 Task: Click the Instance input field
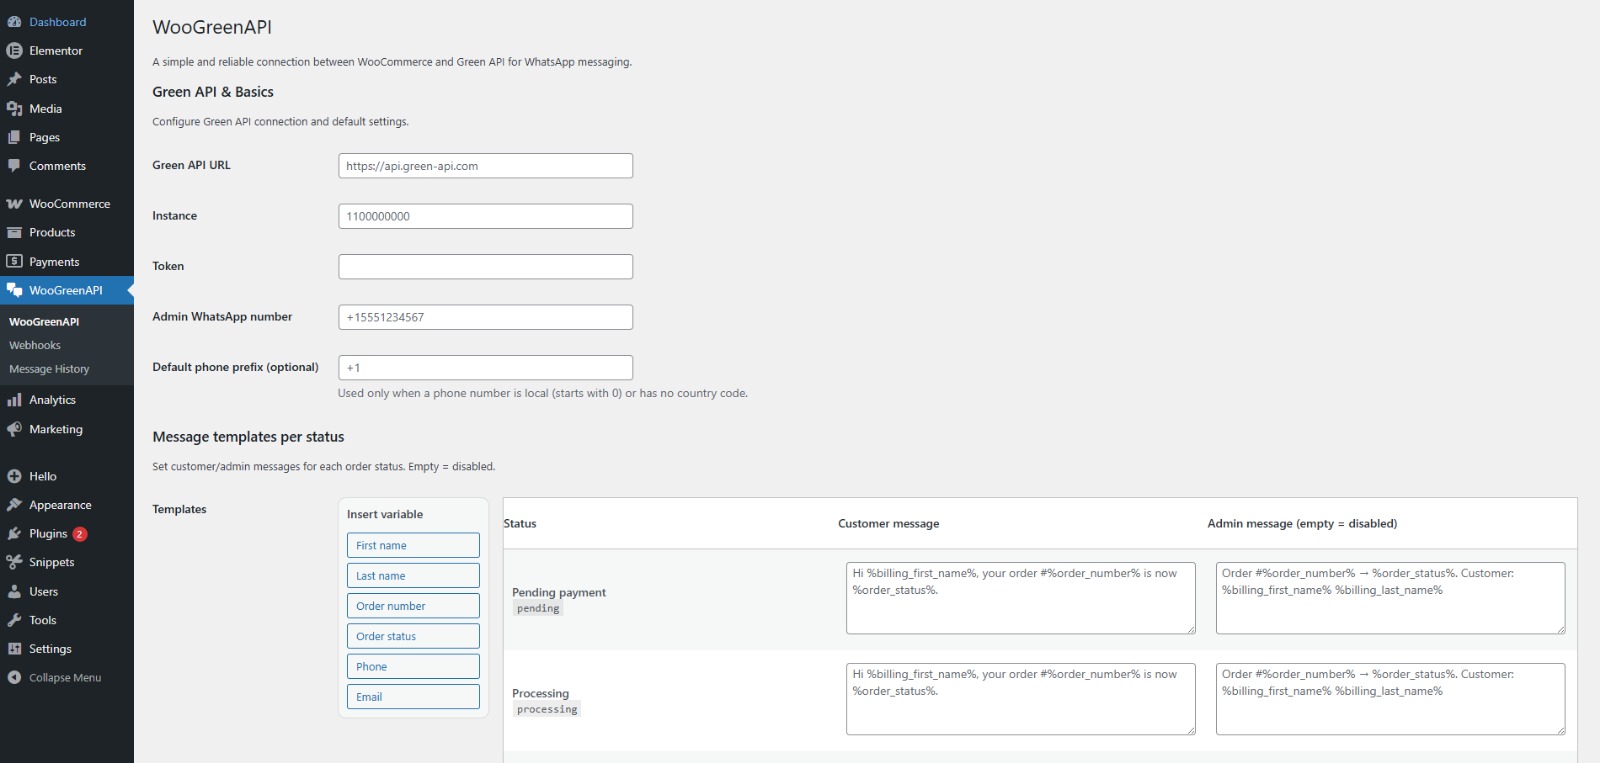(486, 216)
